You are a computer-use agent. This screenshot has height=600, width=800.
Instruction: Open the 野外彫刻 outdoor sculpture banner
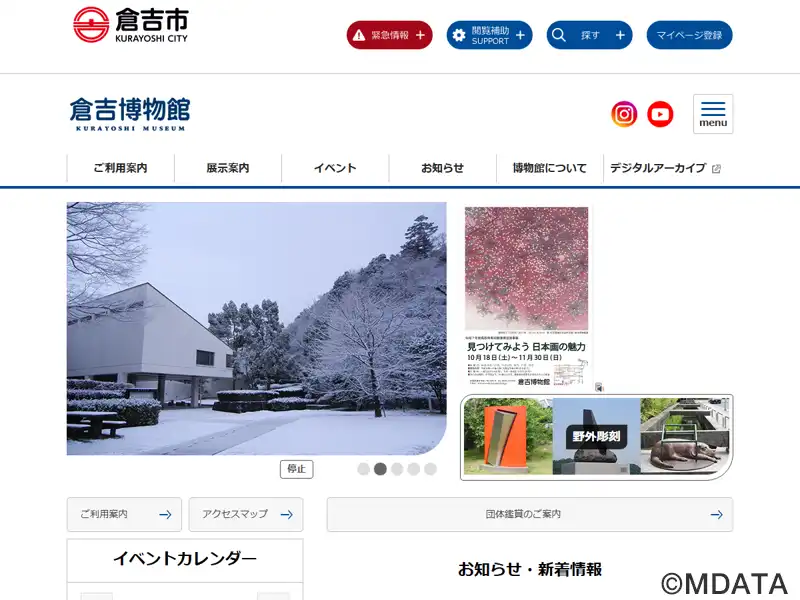click(596, 437)
